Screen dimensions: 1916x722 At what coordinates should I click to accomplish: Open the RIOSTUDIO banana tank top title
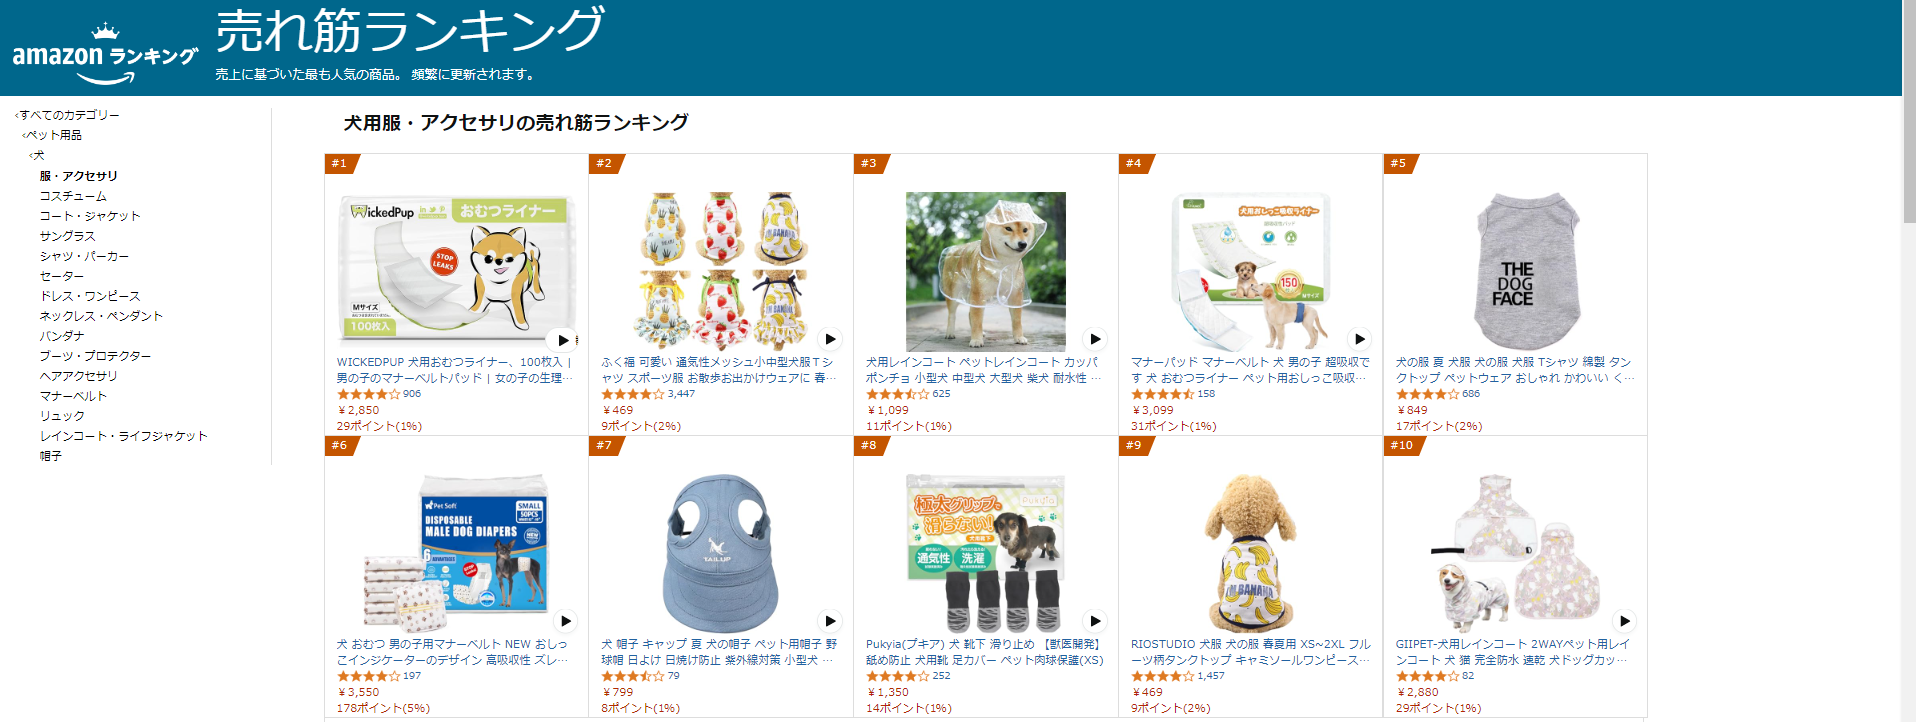point(1250,652)
